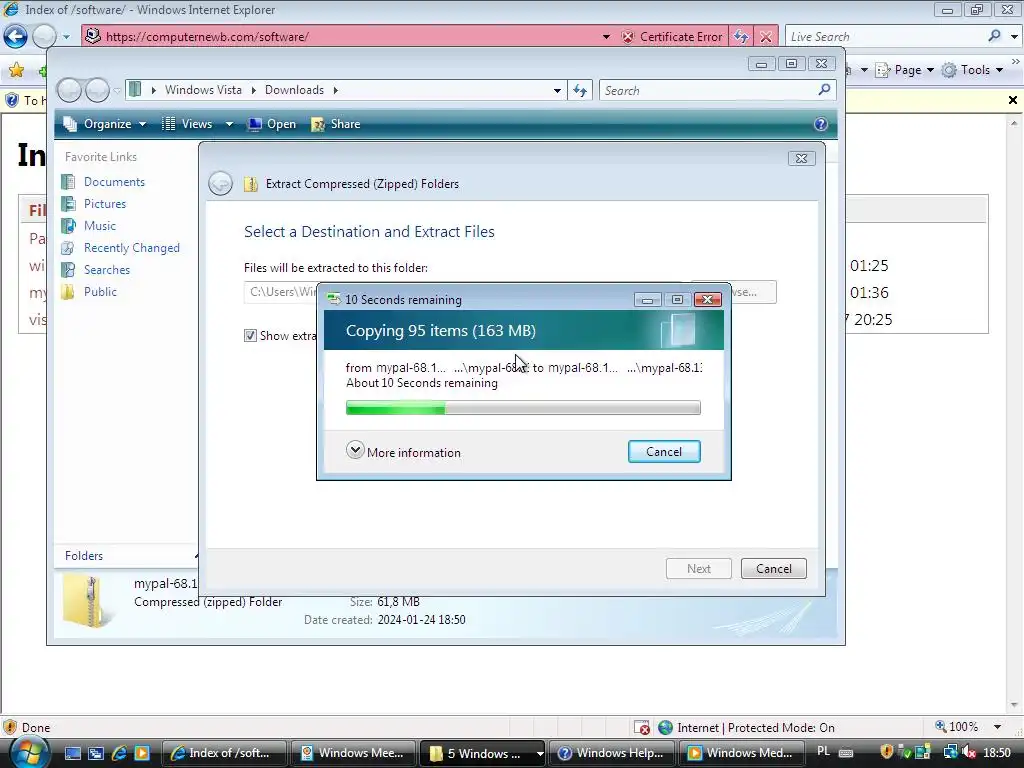
Task: Click the Windows Start orb
Action: pyautogui.click(x=29, y=753)
